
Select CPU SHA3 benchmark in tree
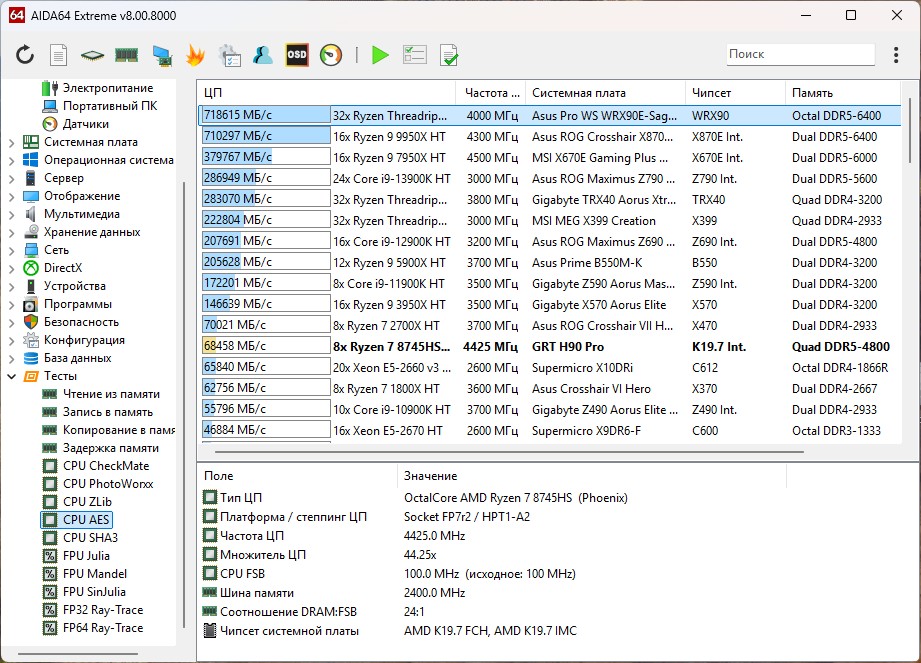pos(88,538)
